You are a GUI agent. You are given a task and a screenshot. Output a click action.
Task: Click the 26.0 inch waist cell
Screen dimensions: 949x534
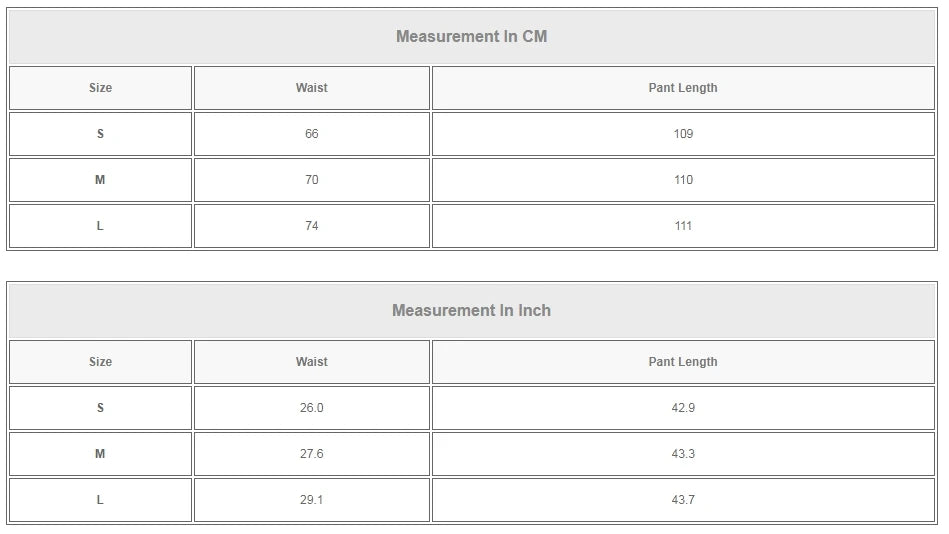pos(311,408)
